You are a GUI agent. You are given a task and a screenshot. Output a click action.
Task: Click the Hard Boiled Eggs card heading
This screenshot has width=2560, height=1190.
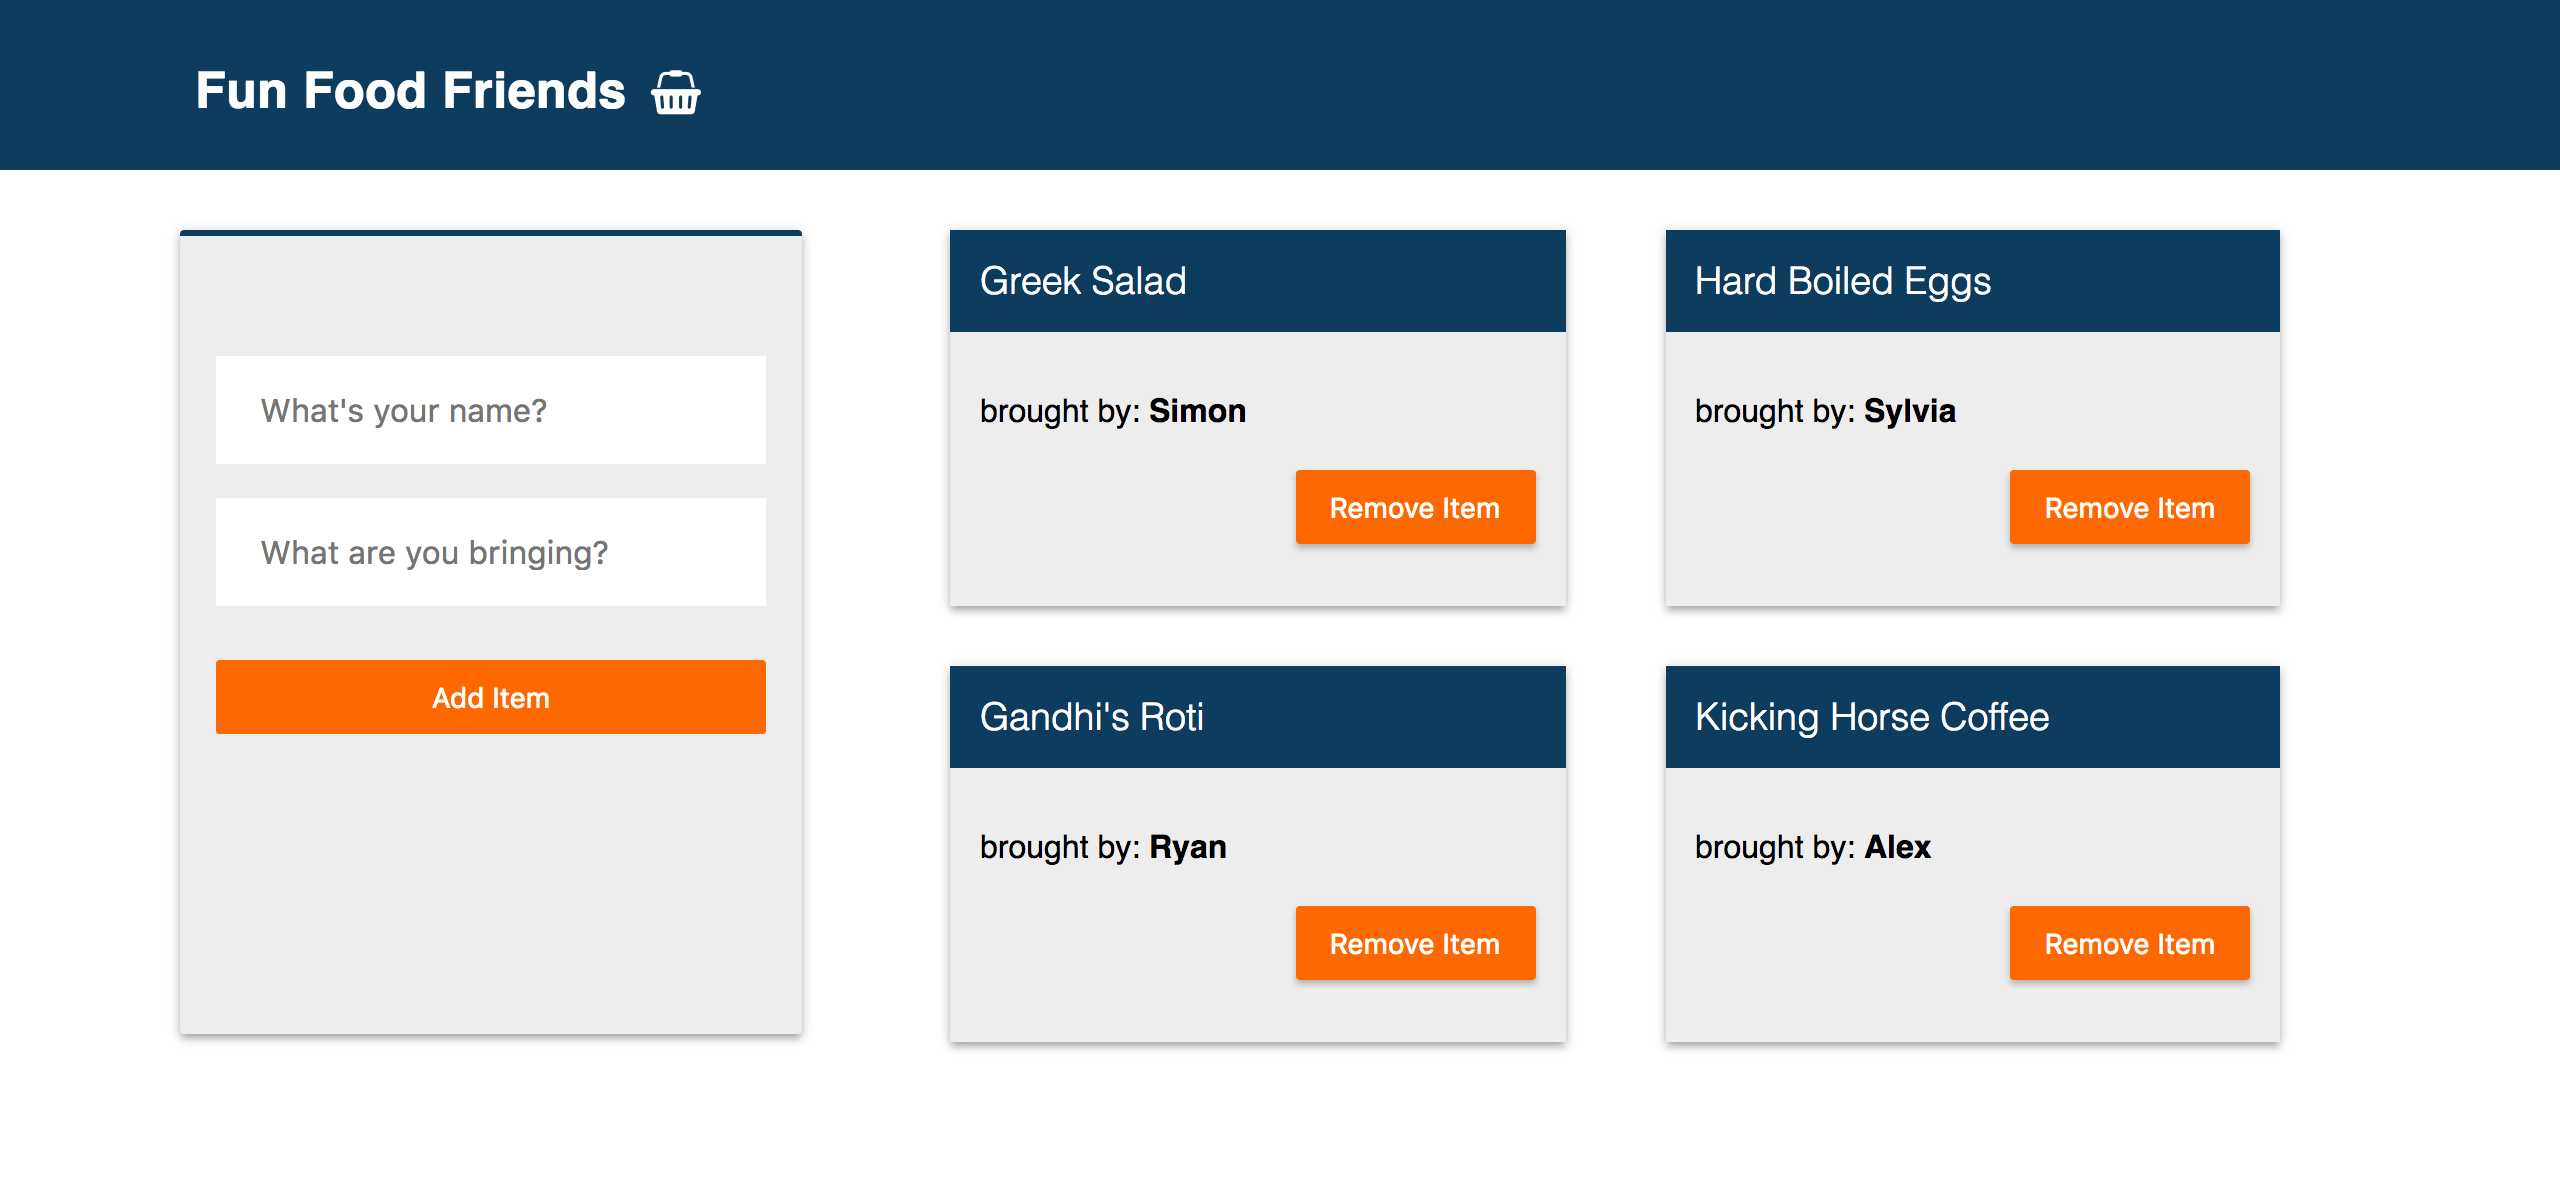click(1842, 281)
